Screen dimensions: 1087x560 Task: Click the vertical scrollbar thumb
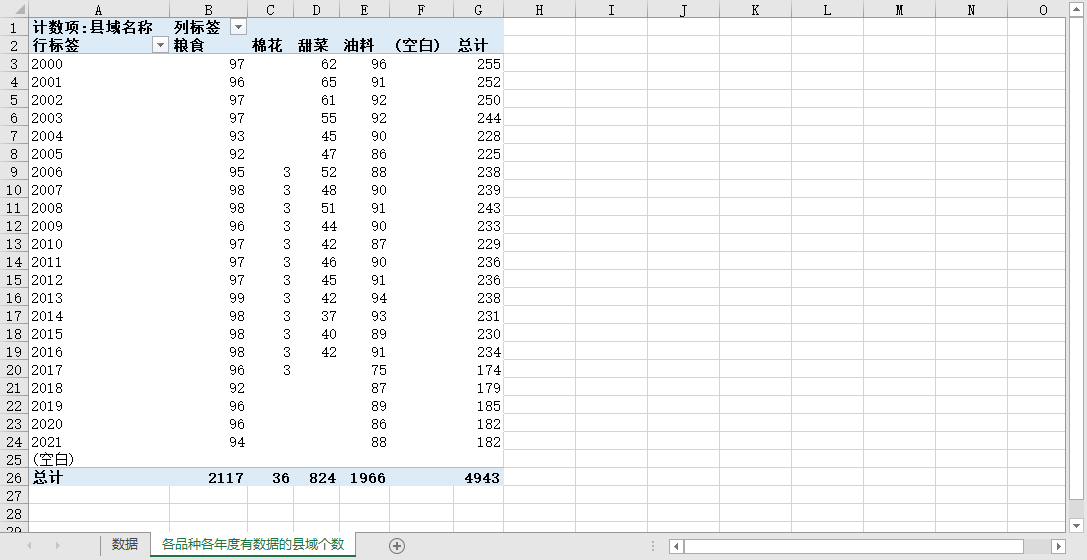1076,258
